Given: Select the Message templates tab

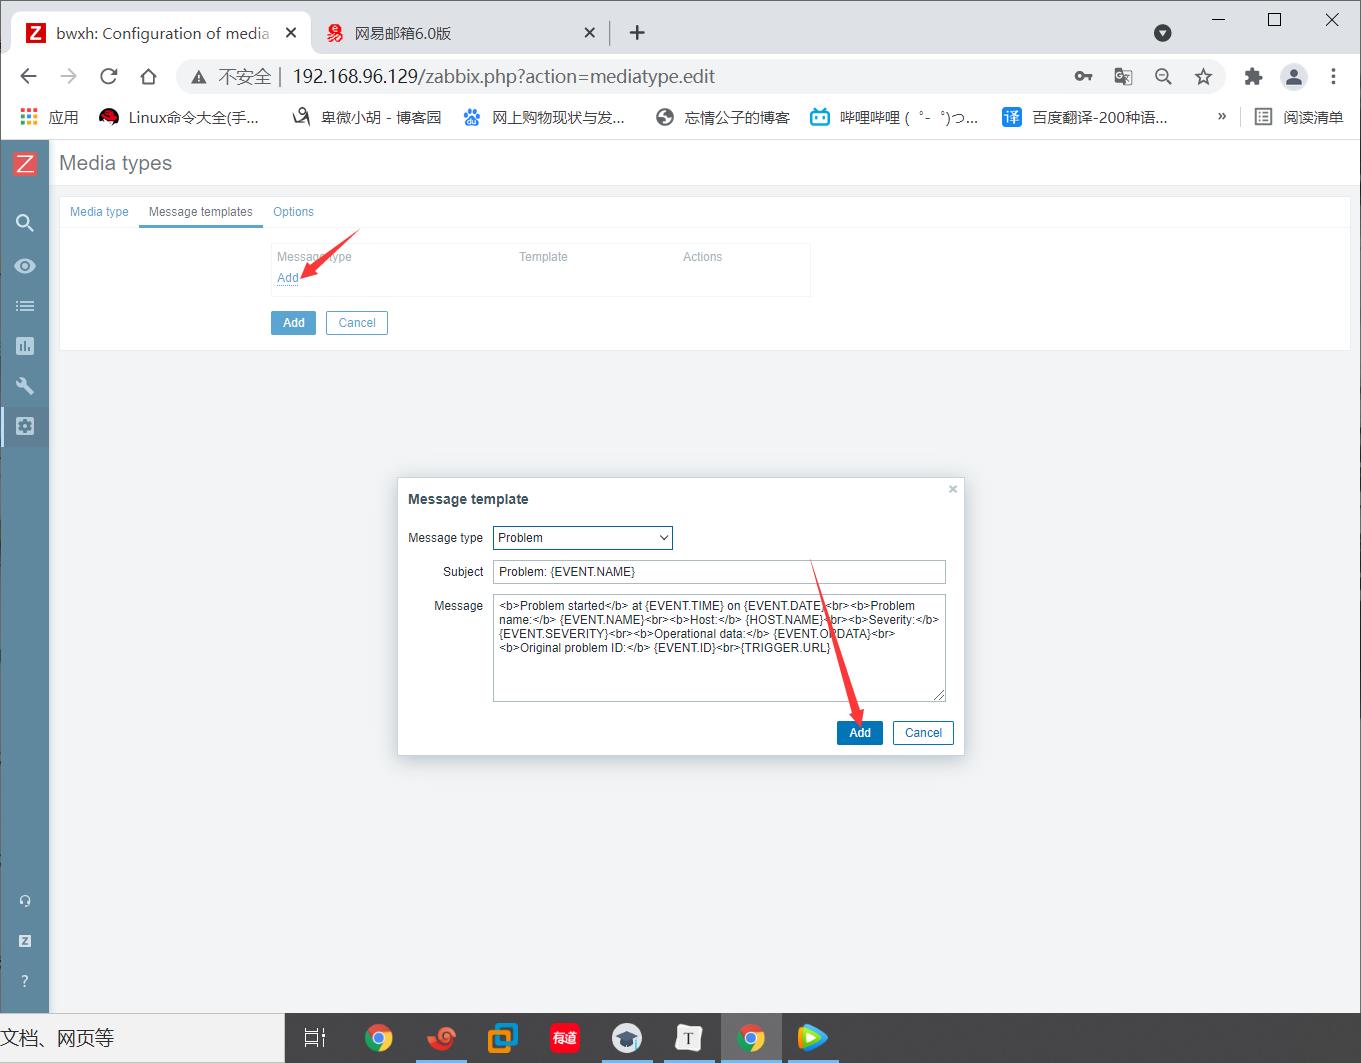Looking at the screenshot, I should click(x=201, y=212).
